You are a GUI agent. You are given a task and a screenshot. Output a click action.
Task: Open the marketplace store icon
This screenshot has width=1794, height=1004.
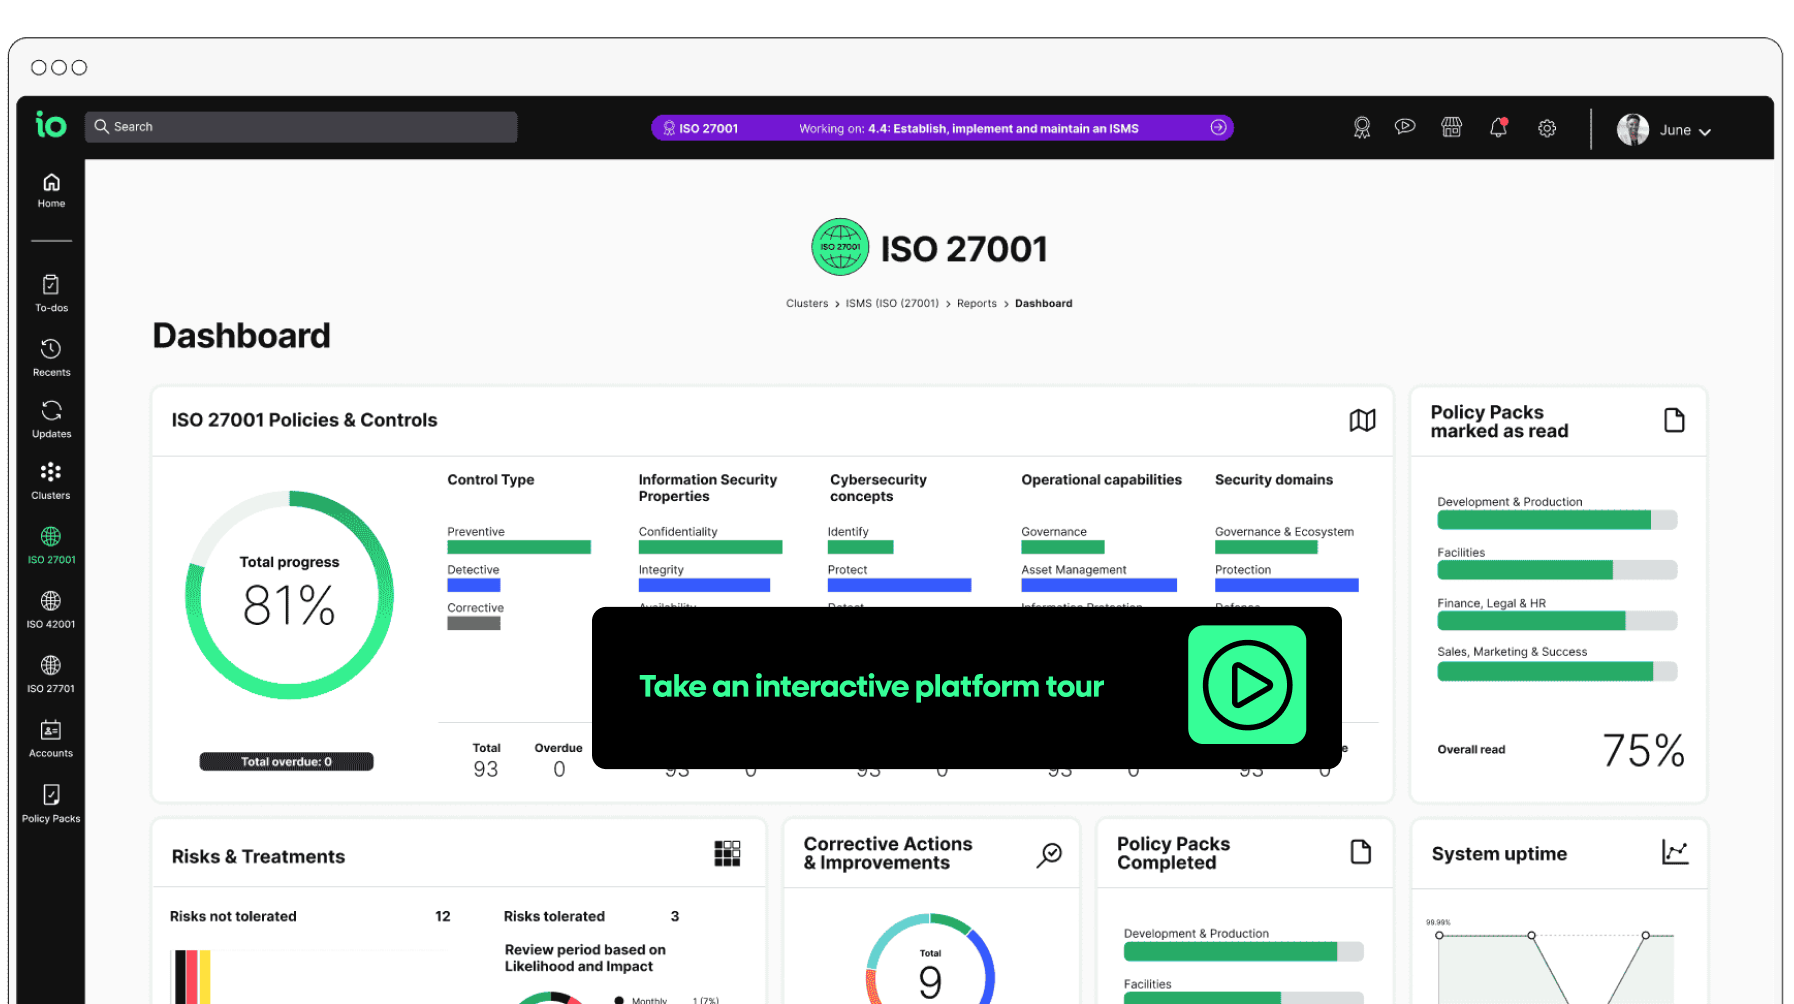point(1451,127)
